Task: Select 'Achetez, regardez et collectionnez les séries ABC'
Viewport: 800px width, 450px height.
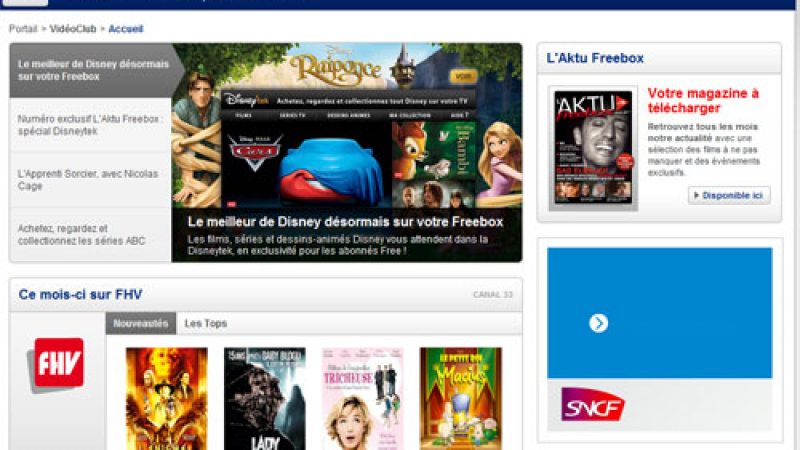Action: [x=91, y=235]
